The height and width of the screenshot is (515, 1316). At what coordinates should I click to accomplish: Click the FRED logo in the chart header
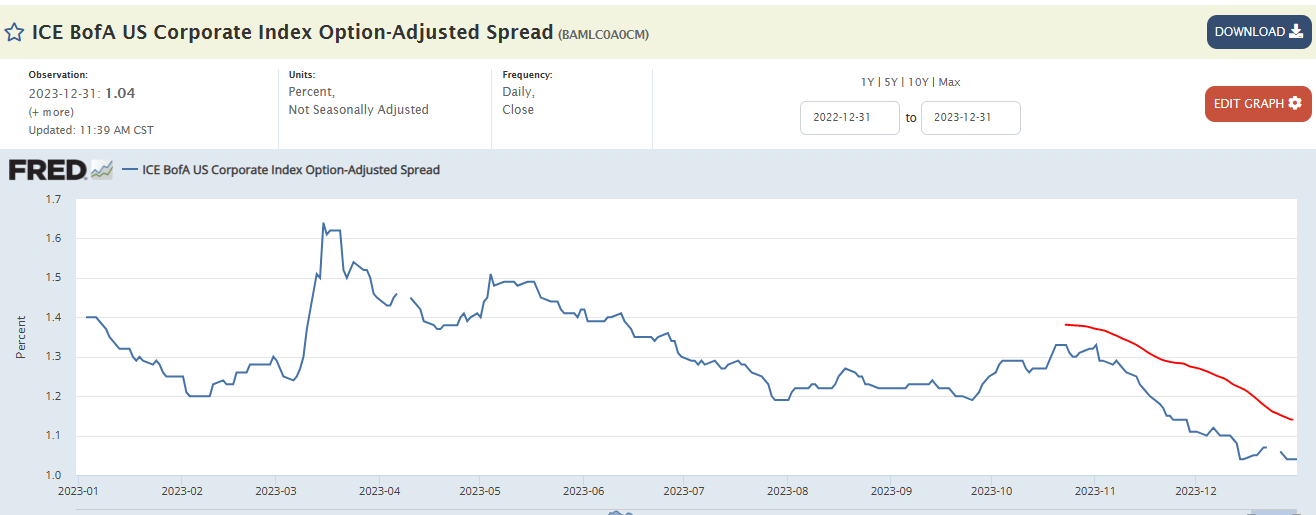(x=47, y=170)
